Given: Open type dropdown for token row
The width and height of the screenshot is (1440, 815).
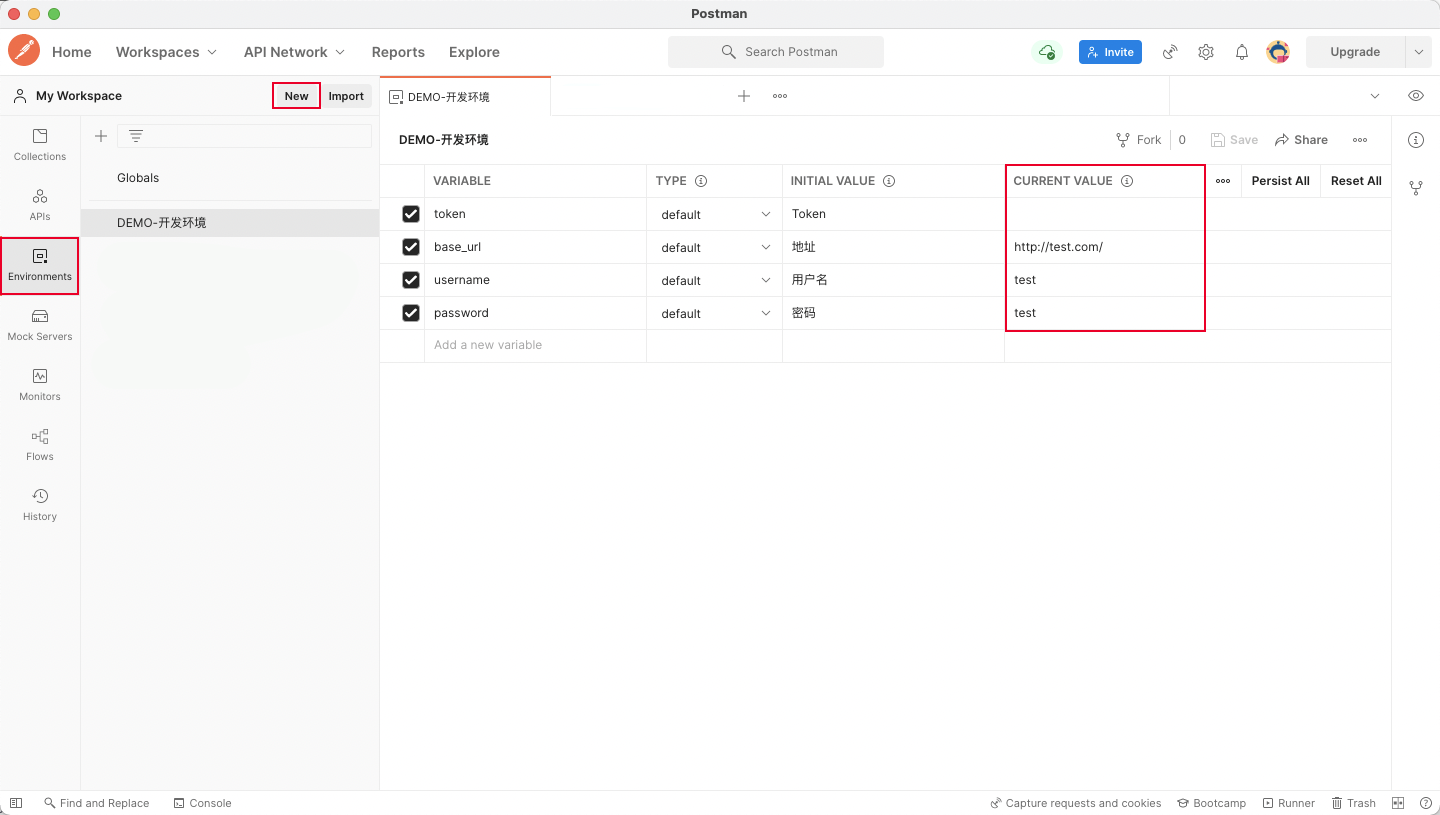Looking at the screenshot, I should [x=714, y=214].
